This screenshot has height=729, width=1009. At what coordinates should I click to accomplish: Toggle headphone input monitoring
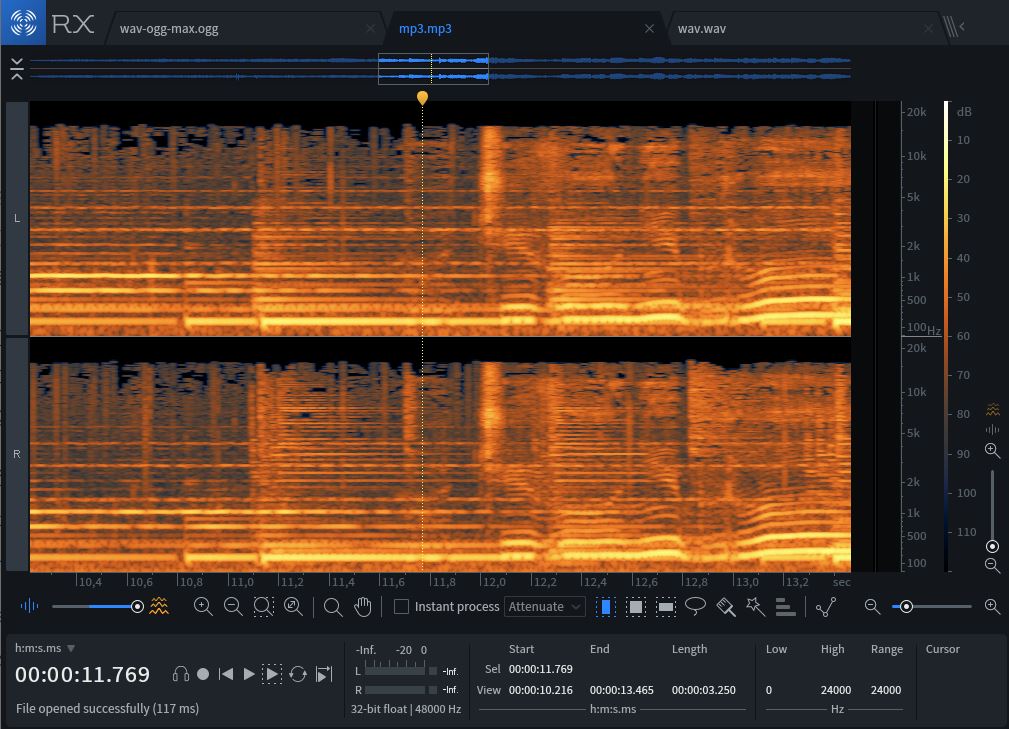point(181,674)
